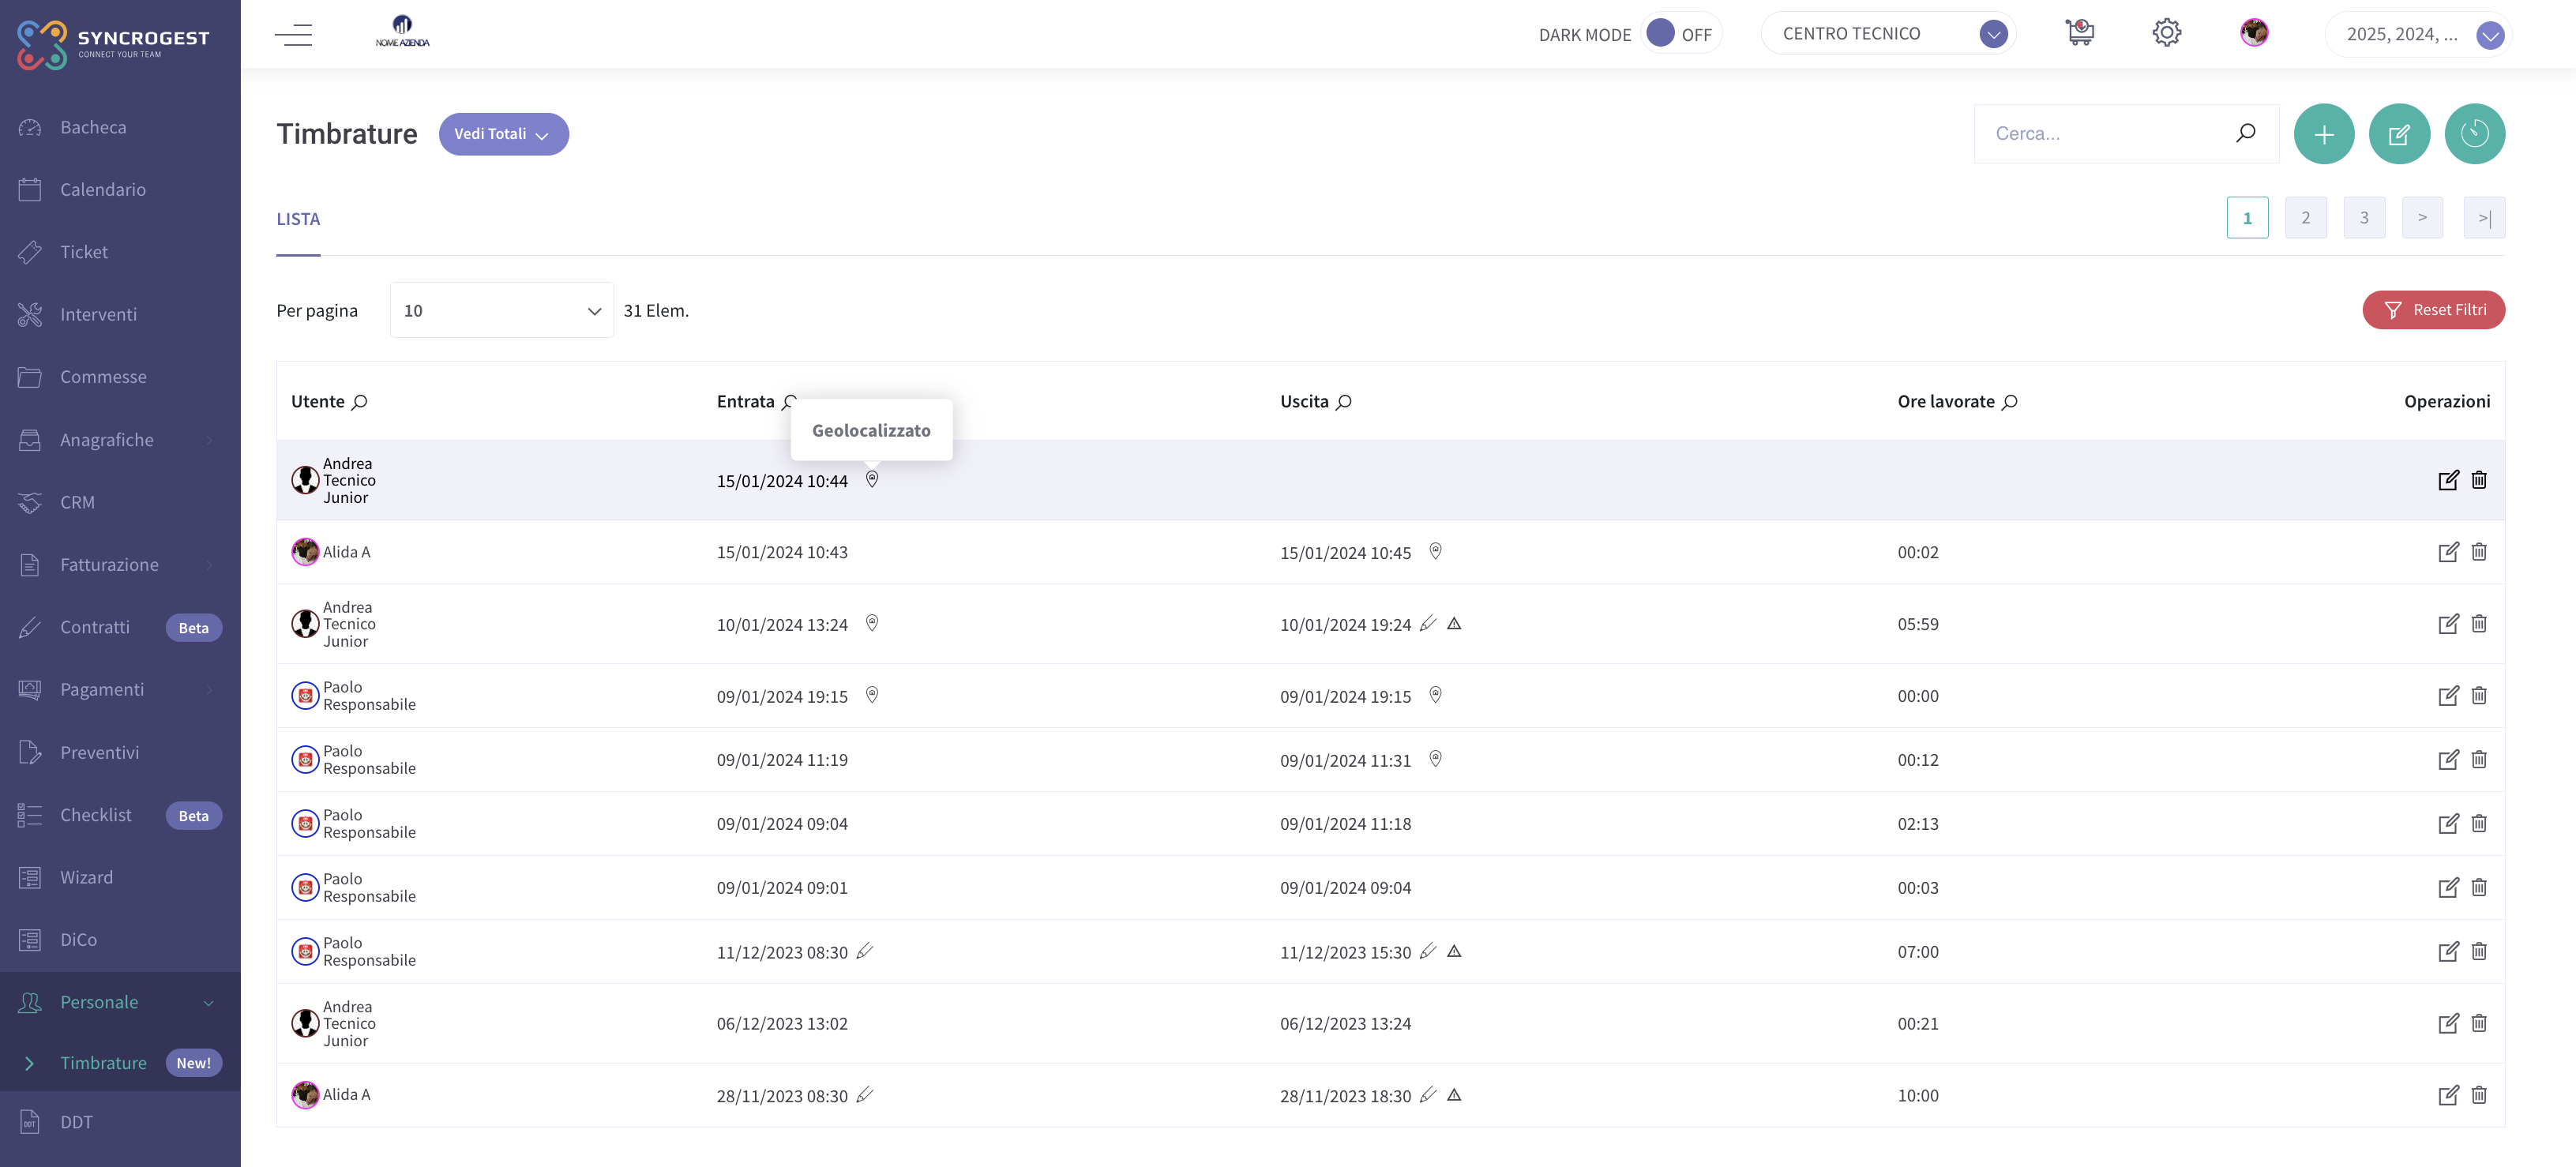Click geolocation pin on 09/01/2024 11:31 exit
Viewport: 2576px width, 1167px height.
point(1435,759)
